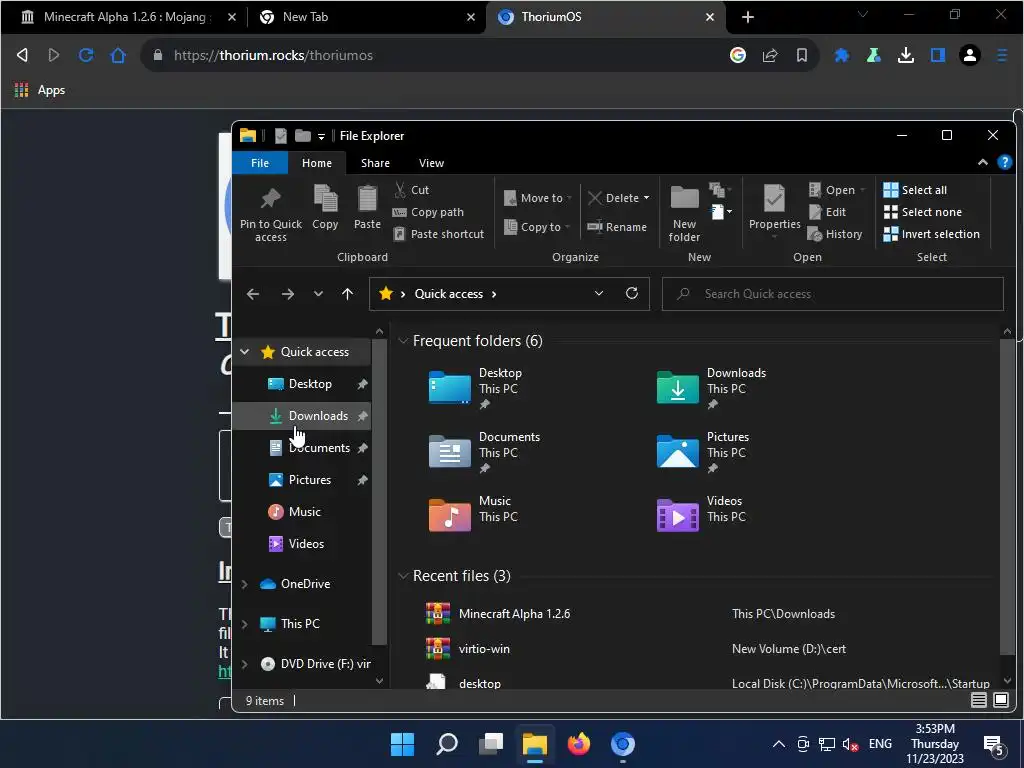
Task: Open Apps bookmarks shortcut
Action: coord(40,90)
